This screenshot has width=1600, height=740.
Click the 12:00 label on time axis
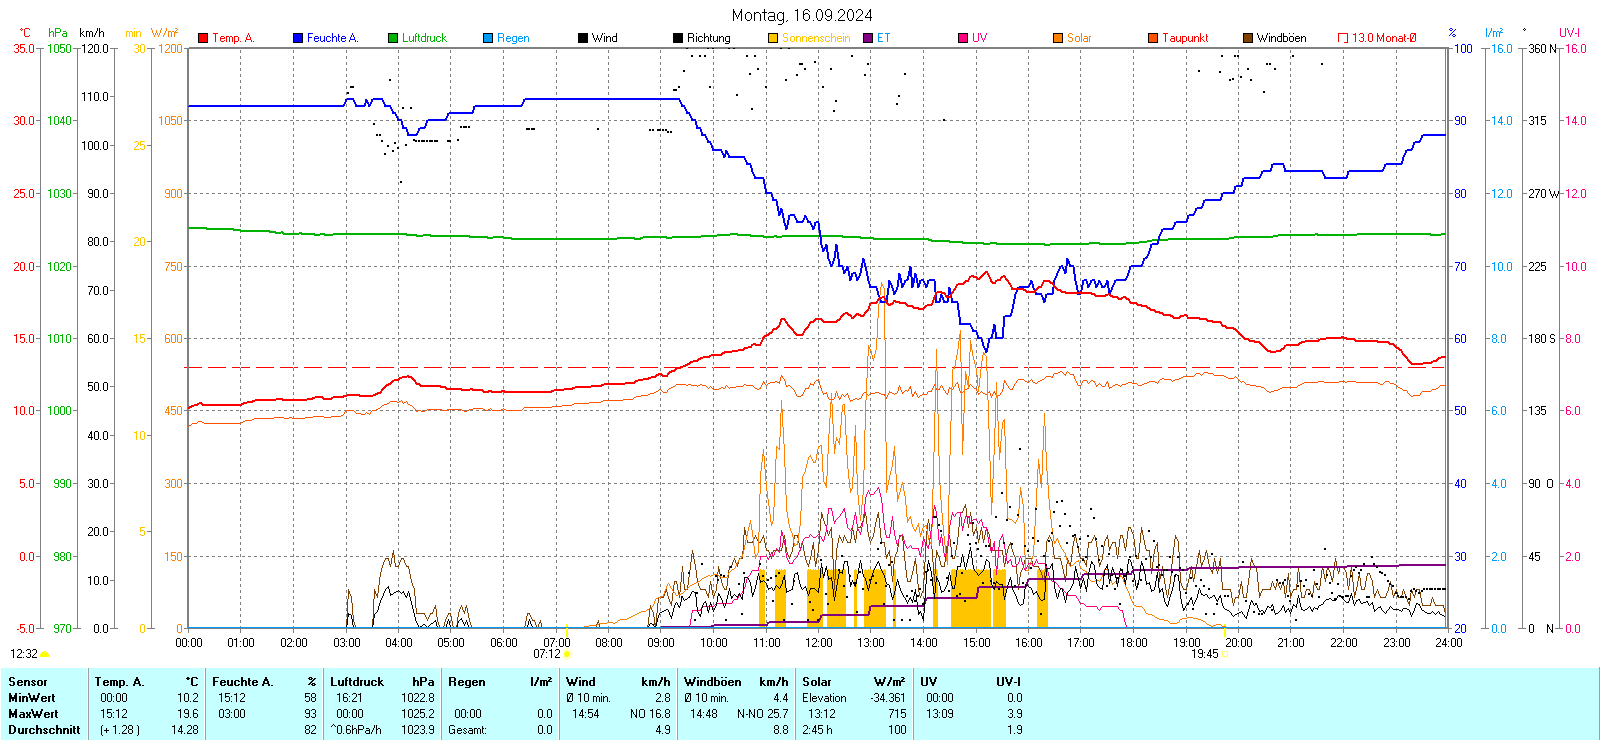819,643
